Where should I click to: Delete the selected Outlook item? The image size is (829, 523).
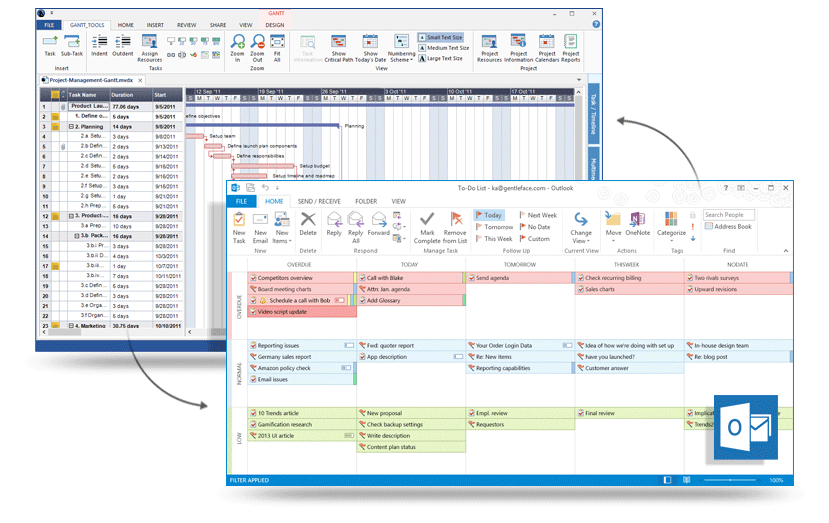(308, 224)
